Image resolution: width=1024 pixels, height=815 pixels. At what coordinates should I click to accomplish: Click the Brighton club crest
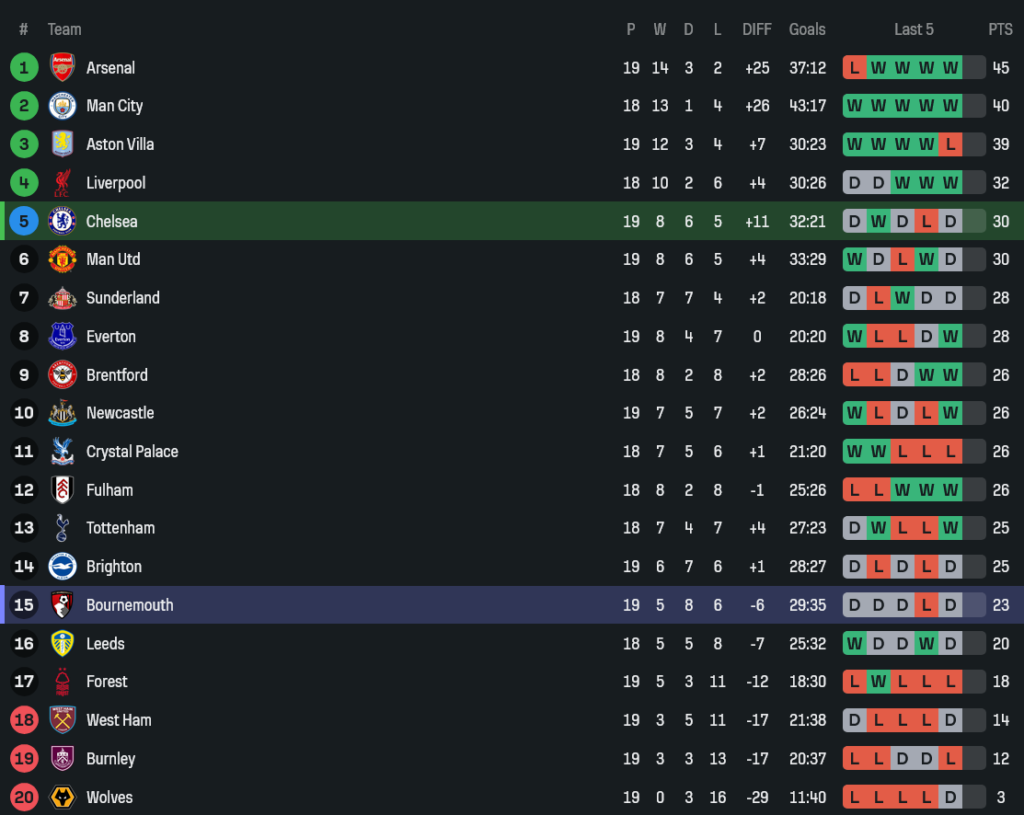click(x=62, y=566)
